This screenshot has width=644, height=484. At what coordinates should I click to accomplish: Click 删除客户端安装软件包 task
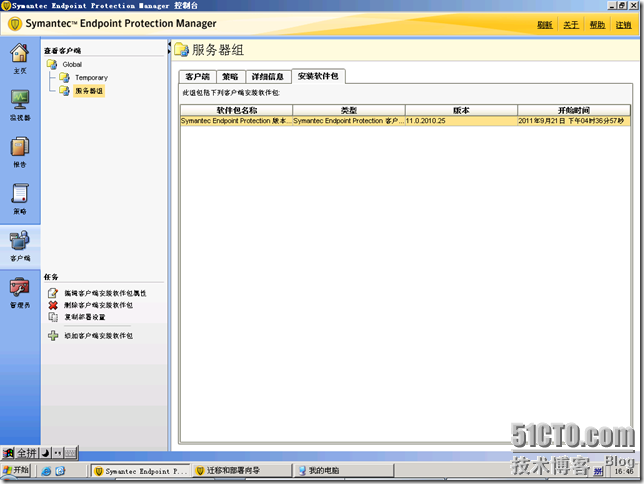coord(99,305)
